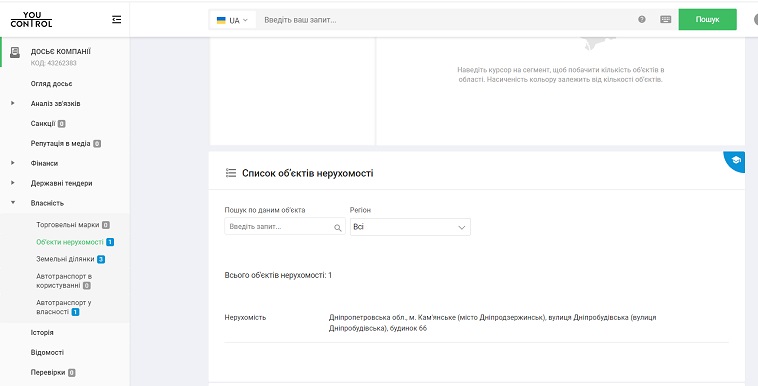Open the virtual keyboard icon
Viewport: 758px width, 386px height.
point(666,19)
